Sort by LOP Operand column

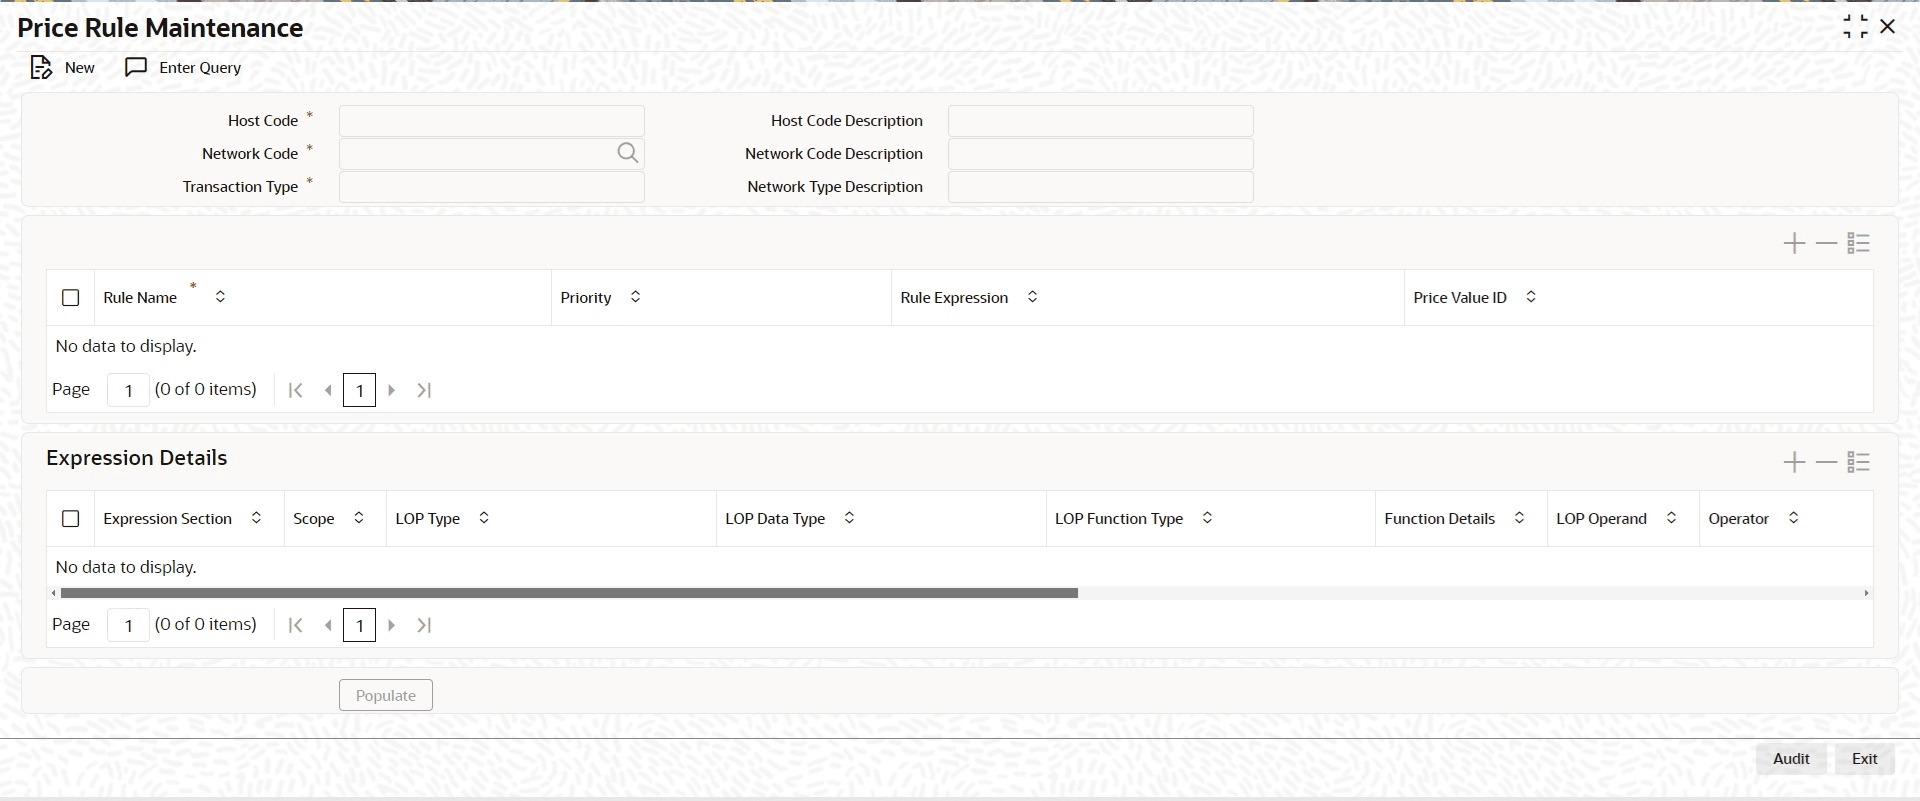coord(1671,518)
